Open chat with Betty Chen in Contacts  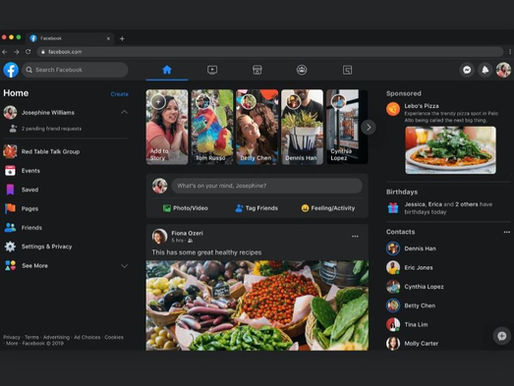(x=420, y=306)
